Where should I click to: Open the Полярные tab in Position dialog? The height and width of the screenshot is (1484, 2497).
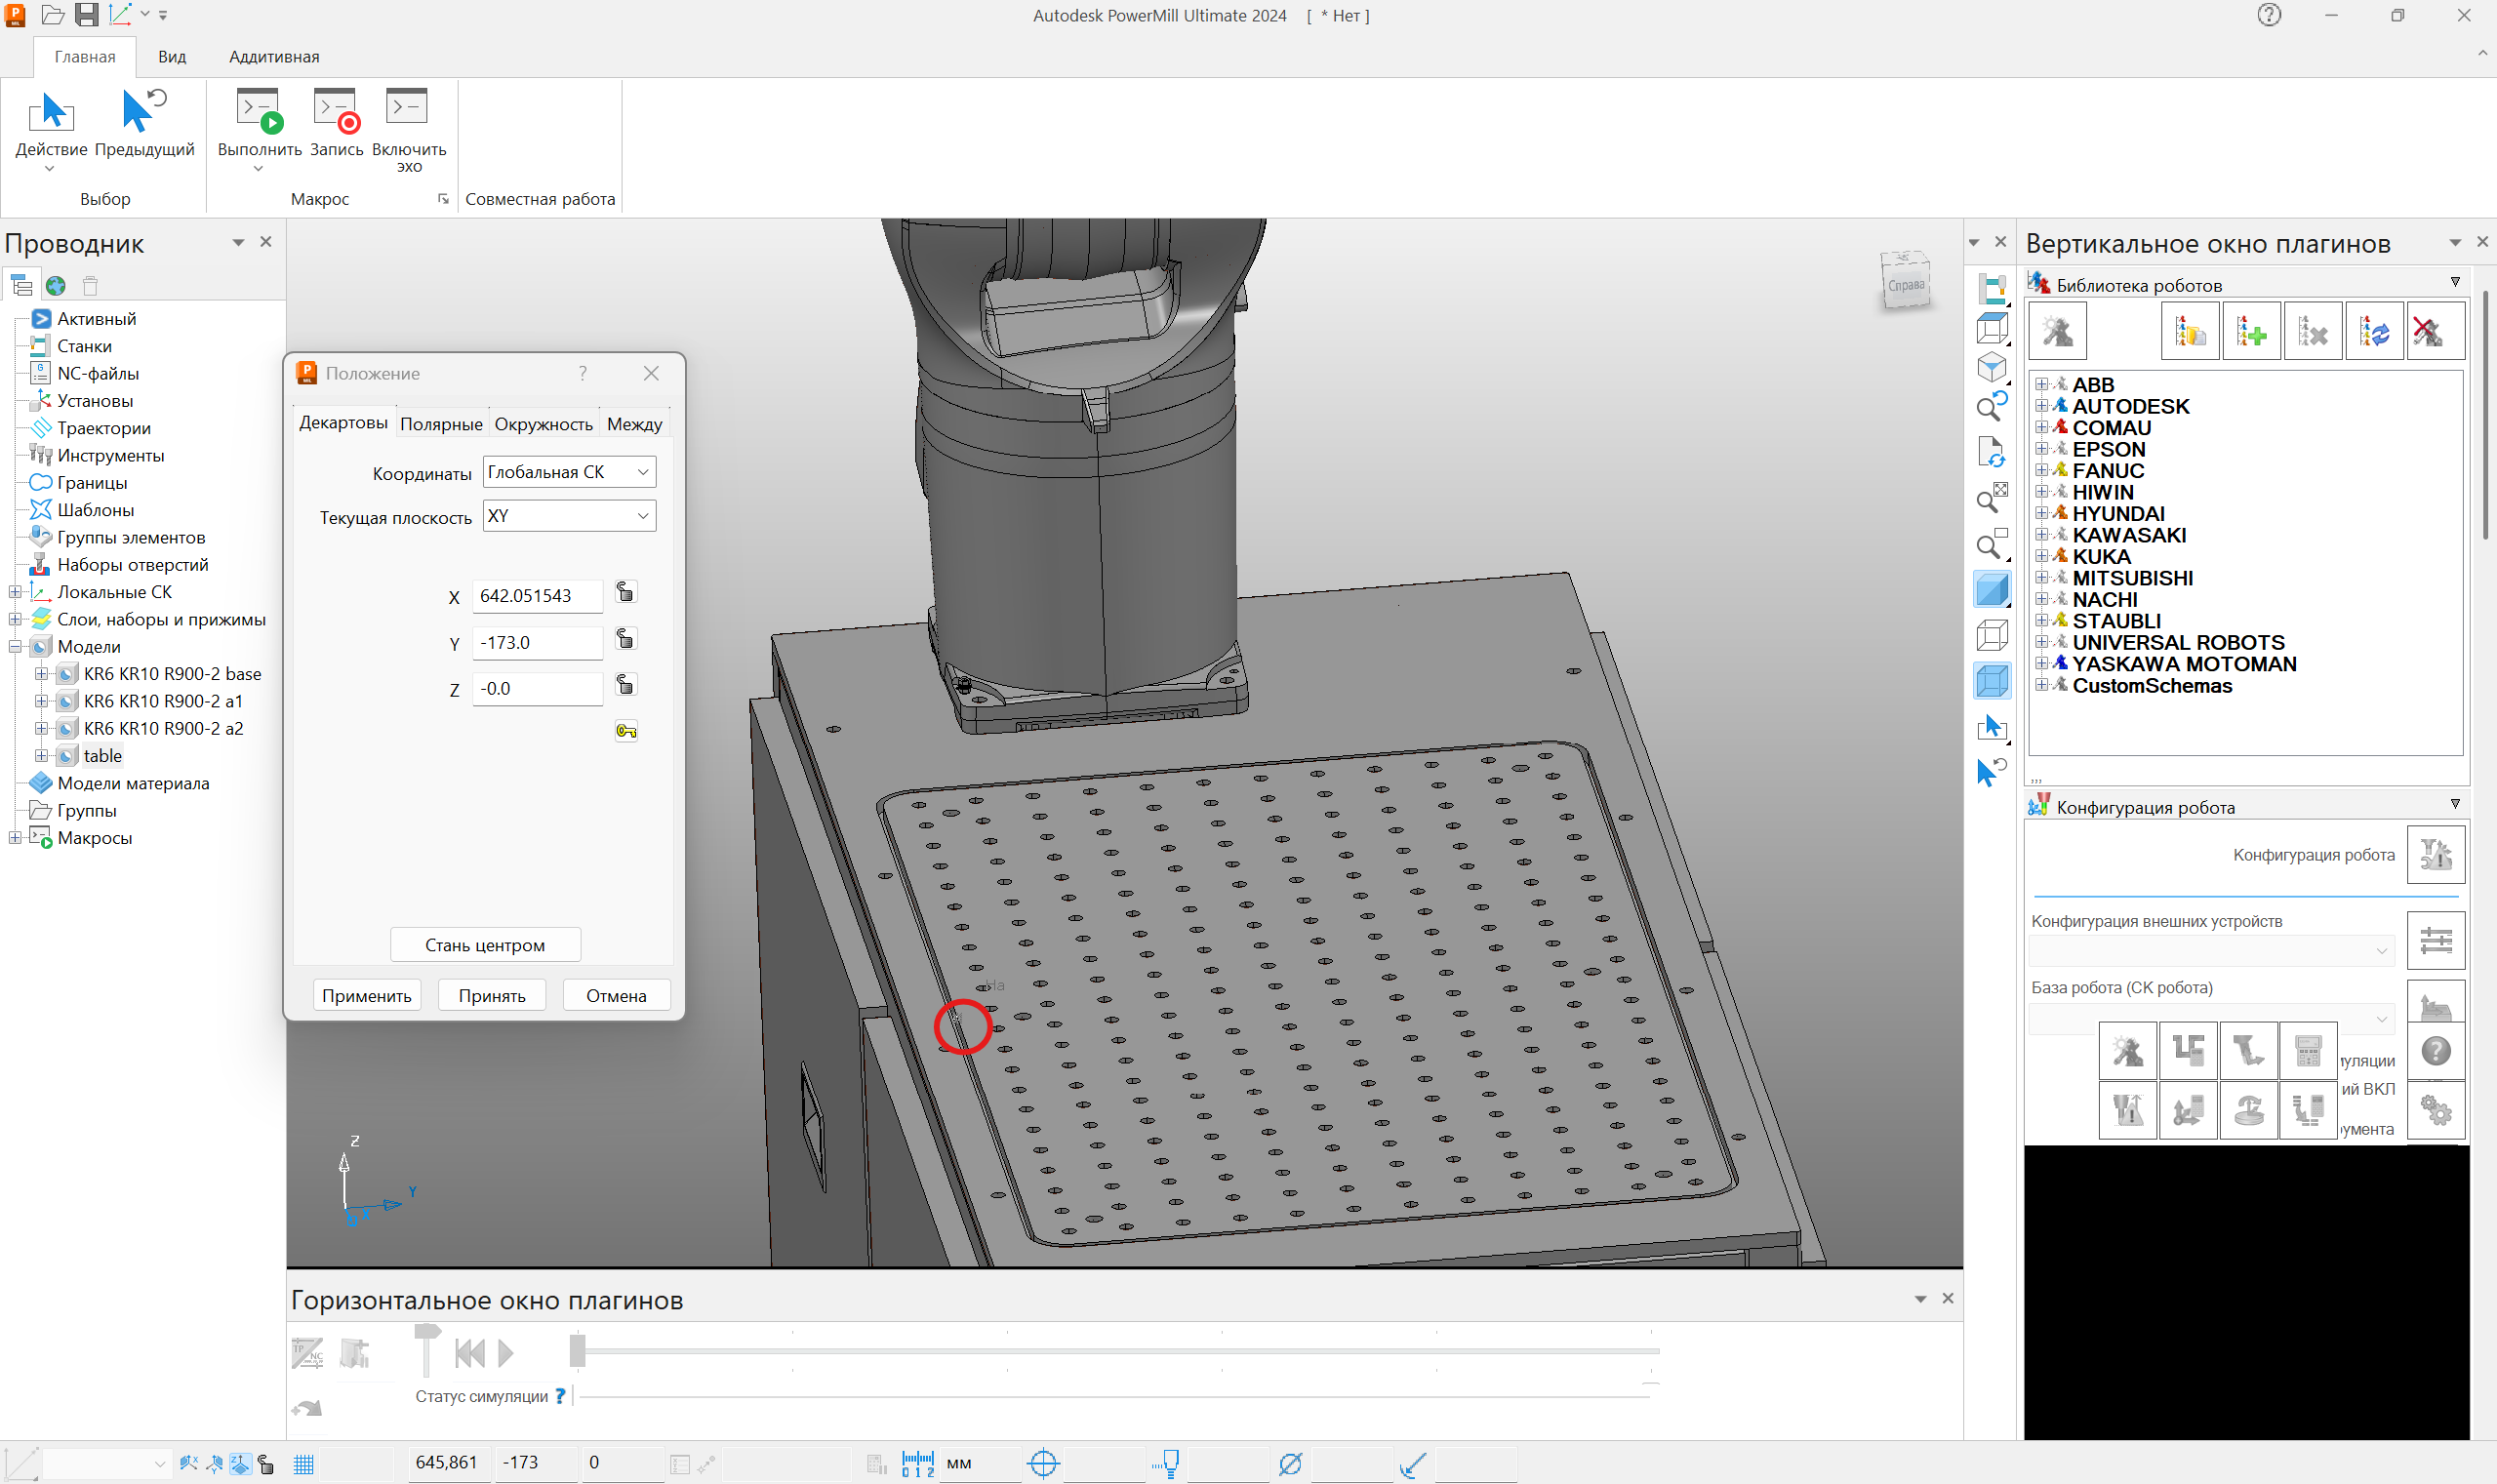[441, 424]
